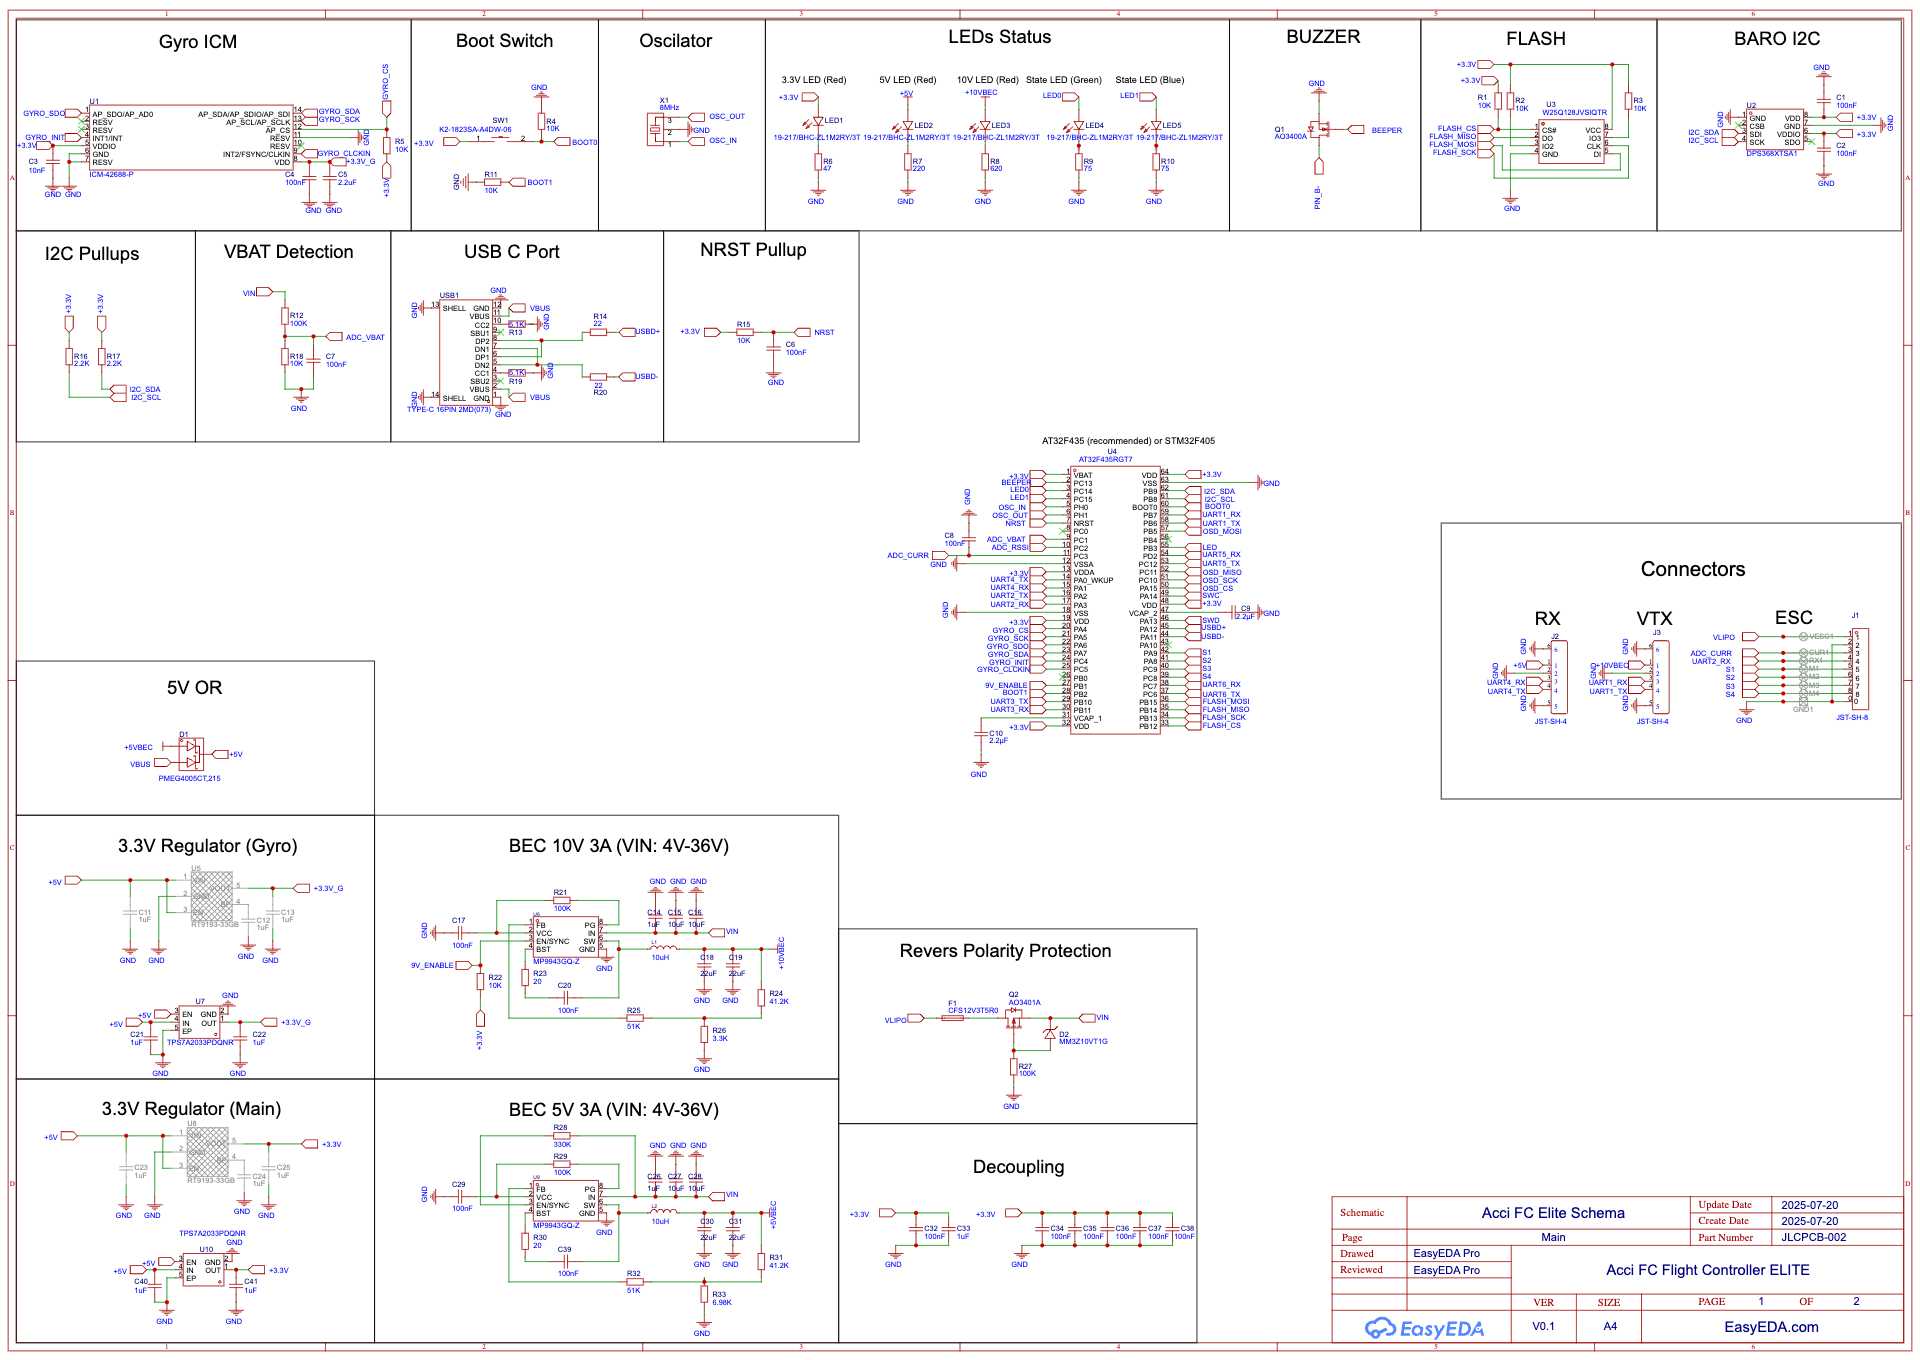Viewport: 1920px width, 1360px height.
Task: Select the NRST net port in NRST Pullup
Action: point(803,332)
